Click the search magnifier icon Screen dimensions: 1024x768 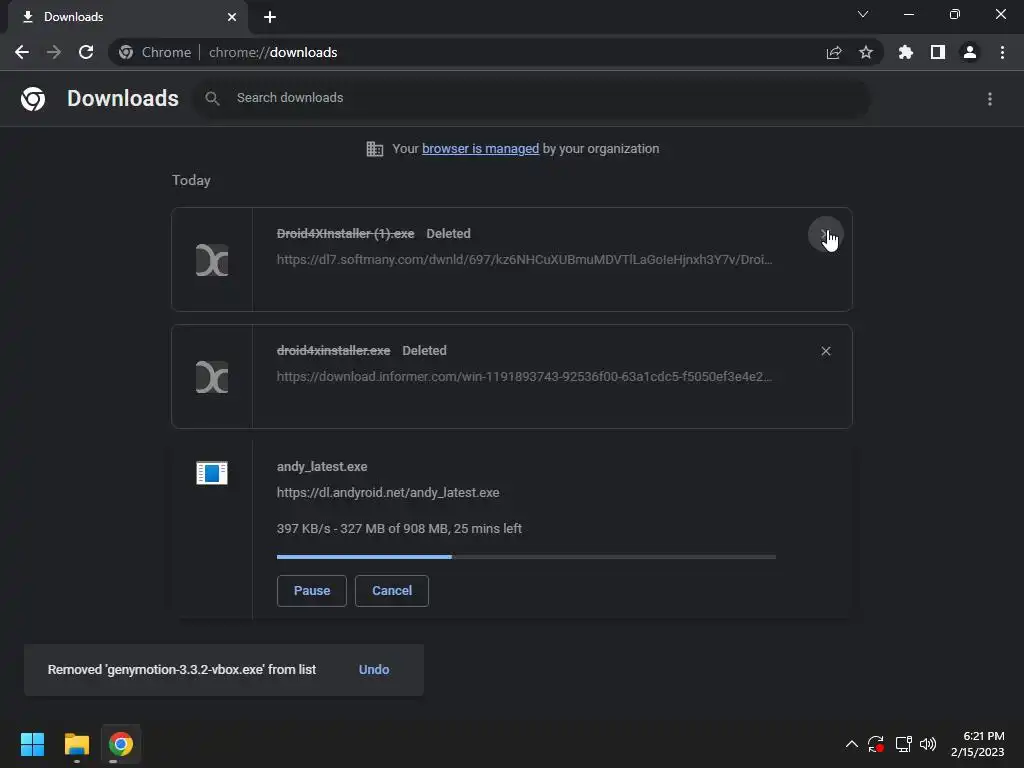pyautogui.click(x=212, y=99)
